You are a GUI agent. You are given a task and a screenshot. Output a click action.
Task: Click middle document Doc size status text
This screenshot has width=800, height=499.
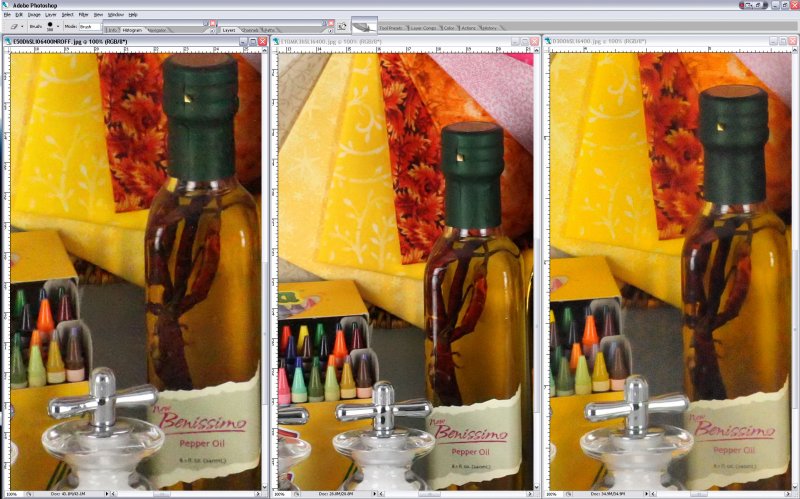[x=336, y=494]
